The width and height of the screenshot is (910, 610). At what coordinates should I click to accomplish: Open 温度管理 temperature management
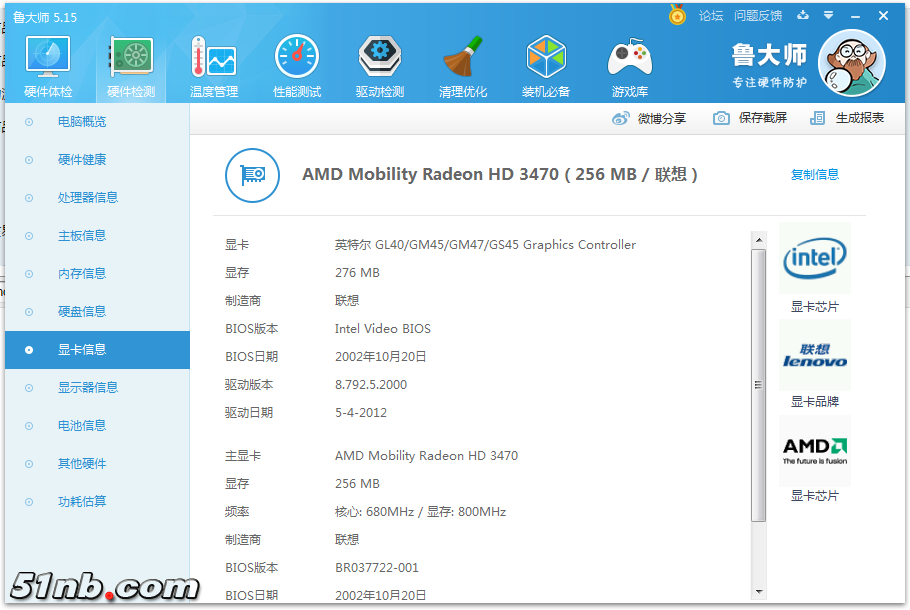coord(214,67)
